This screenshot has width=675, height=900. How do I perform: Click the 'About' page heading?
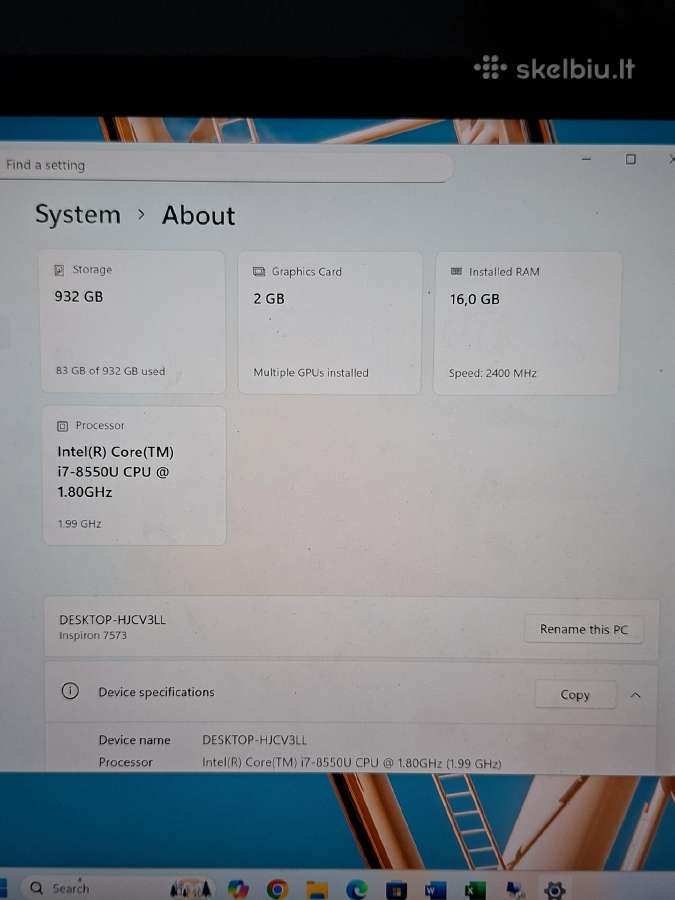tap(199, 216)
